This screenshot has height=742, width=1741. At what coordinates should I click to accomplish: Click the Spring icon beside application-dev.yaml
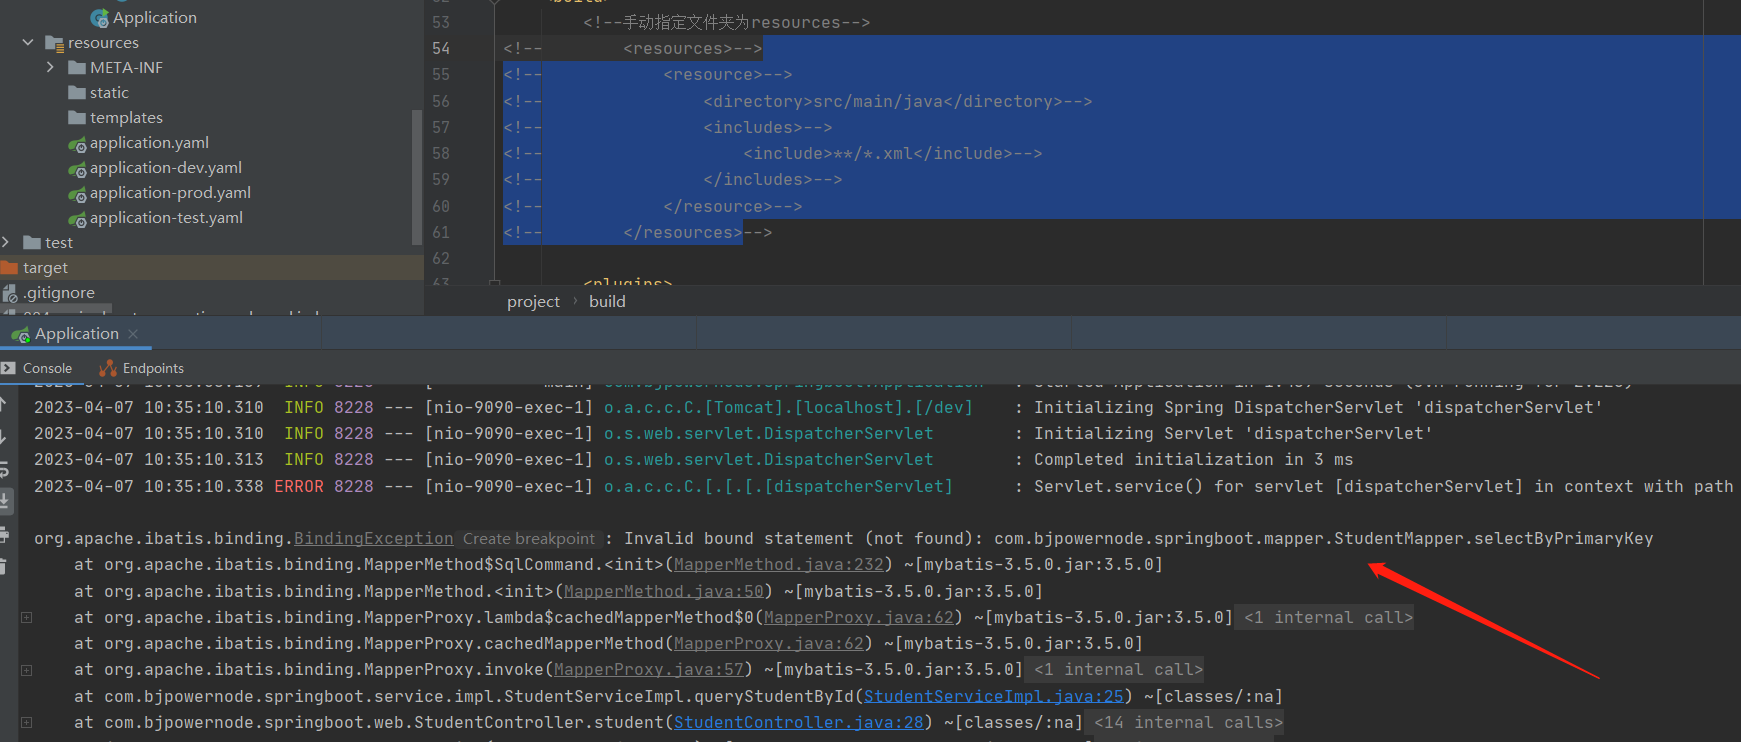coord(77,169)
